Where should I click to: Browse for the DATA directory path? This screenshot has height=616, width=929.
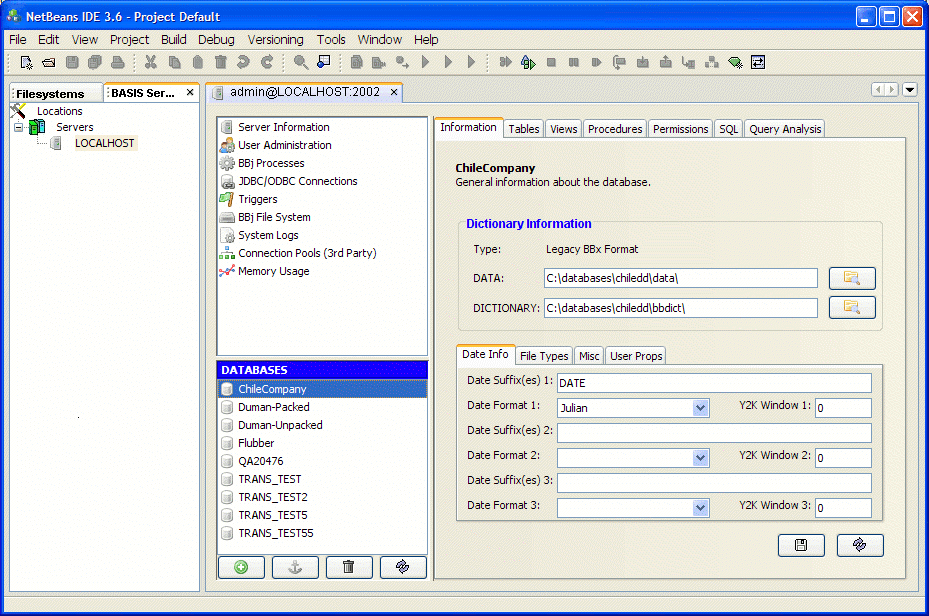852,278
